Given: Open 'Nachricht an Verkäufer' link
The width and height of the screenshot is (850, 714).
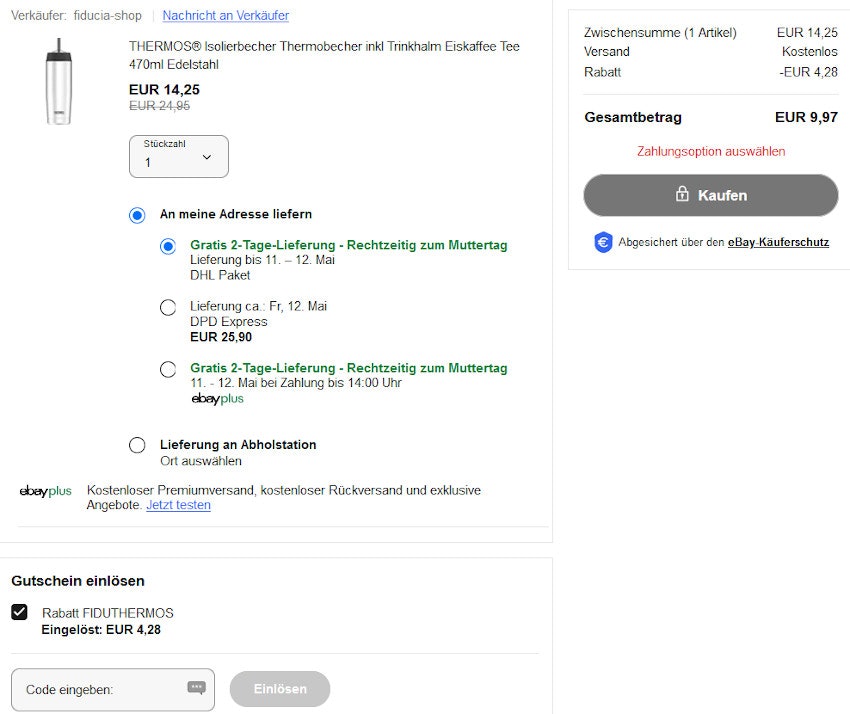Looking at the screenshot, I should (x=226, y=16).
